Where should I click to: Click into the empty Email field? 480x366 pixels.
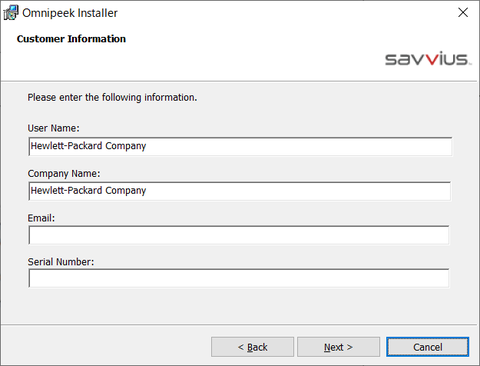coord(239,235)
